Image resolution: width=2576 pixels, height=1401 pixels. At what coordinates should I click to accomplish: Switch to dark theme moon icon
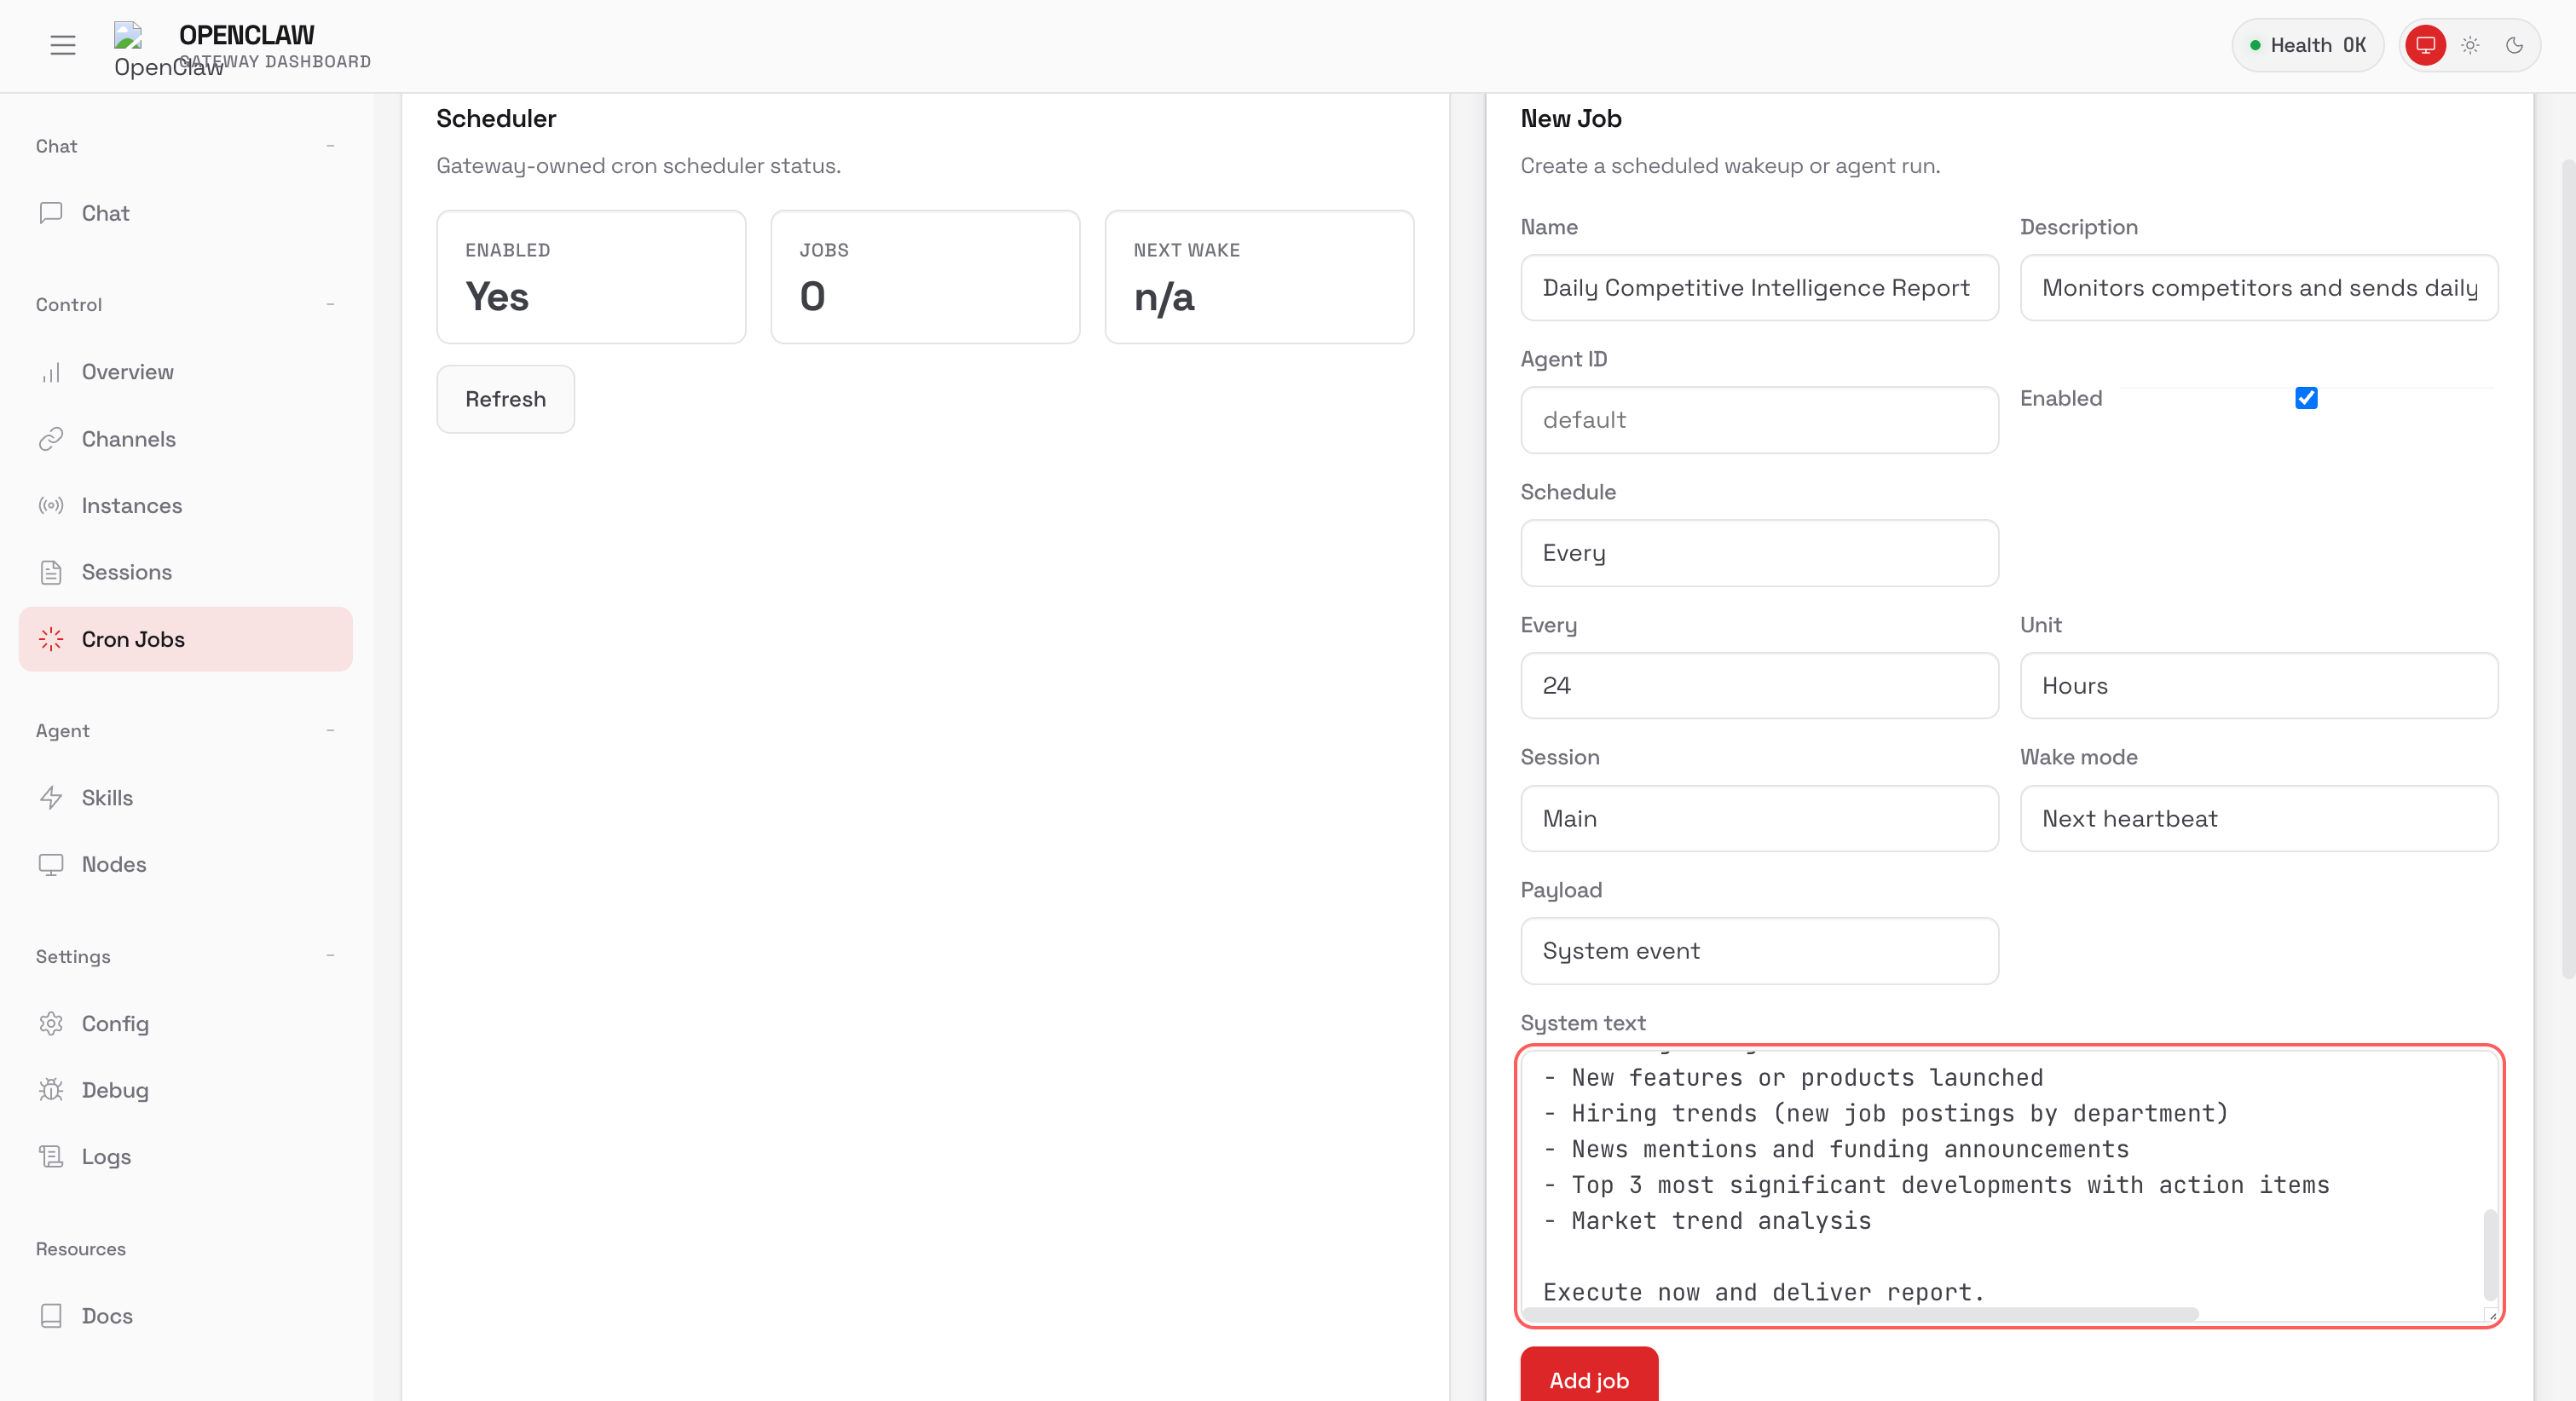(x=2514, y=45)
